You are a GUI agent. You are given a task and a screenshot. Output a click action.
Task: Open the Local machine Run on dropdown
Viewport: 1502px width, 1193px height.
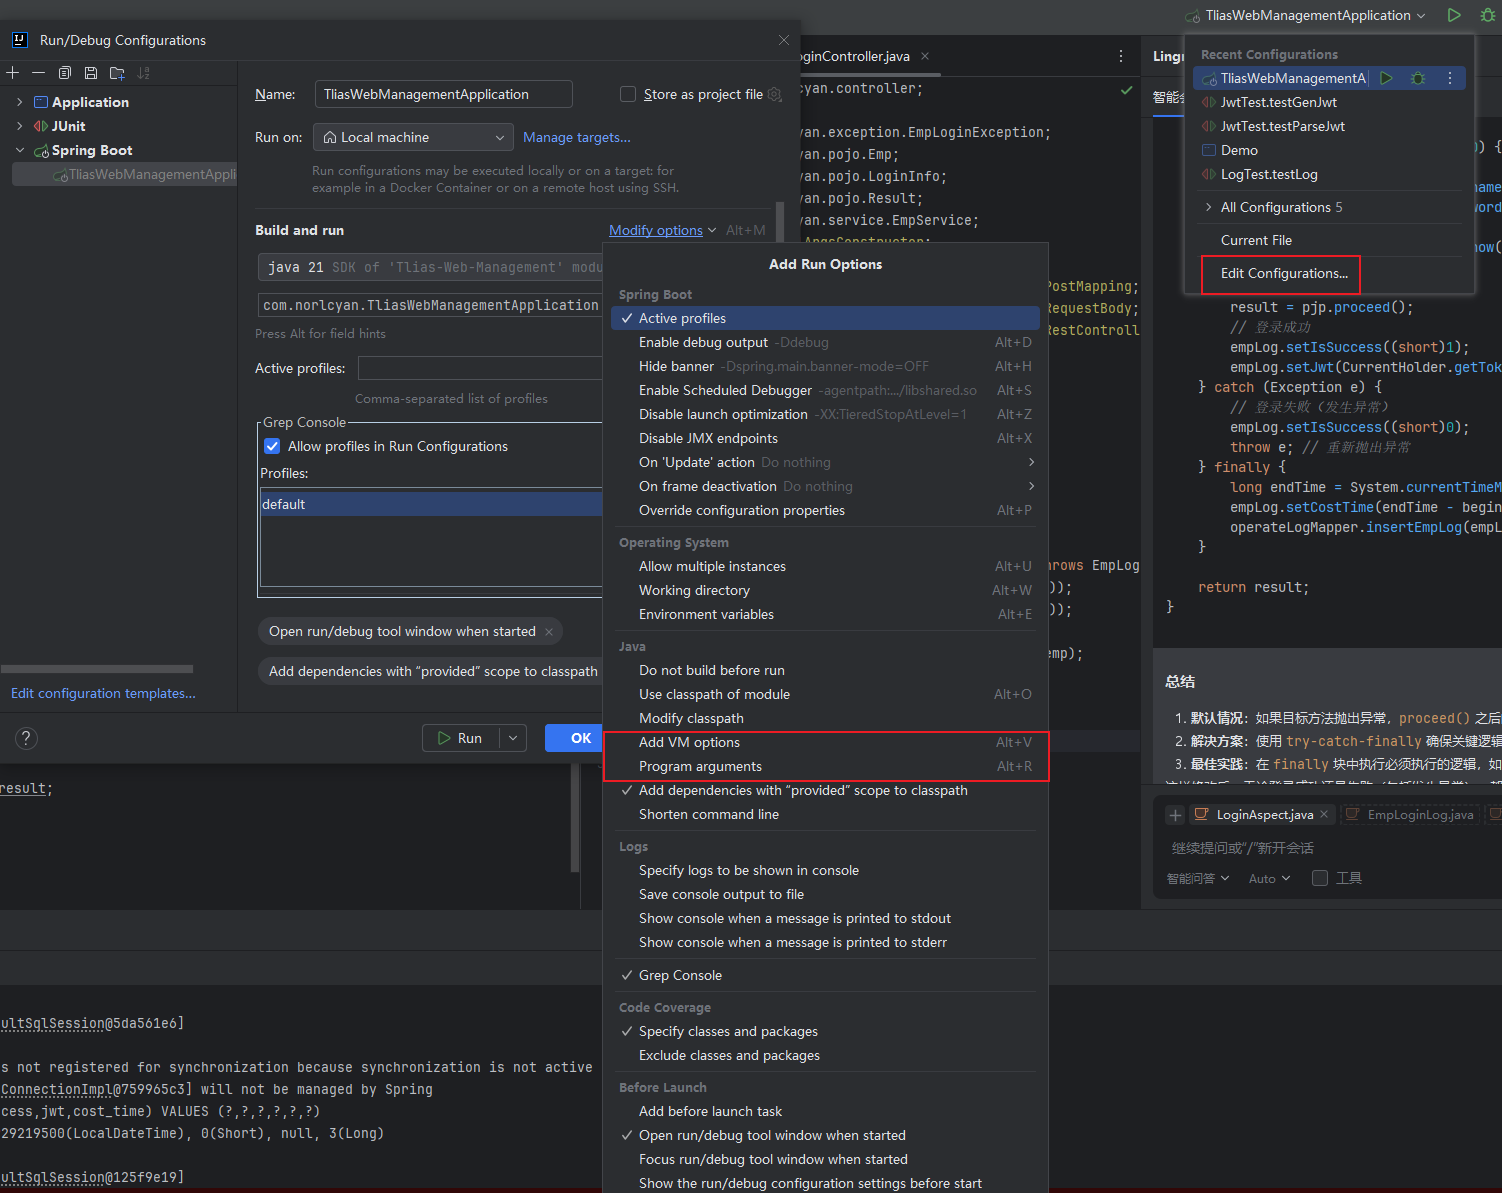point(413,137)
